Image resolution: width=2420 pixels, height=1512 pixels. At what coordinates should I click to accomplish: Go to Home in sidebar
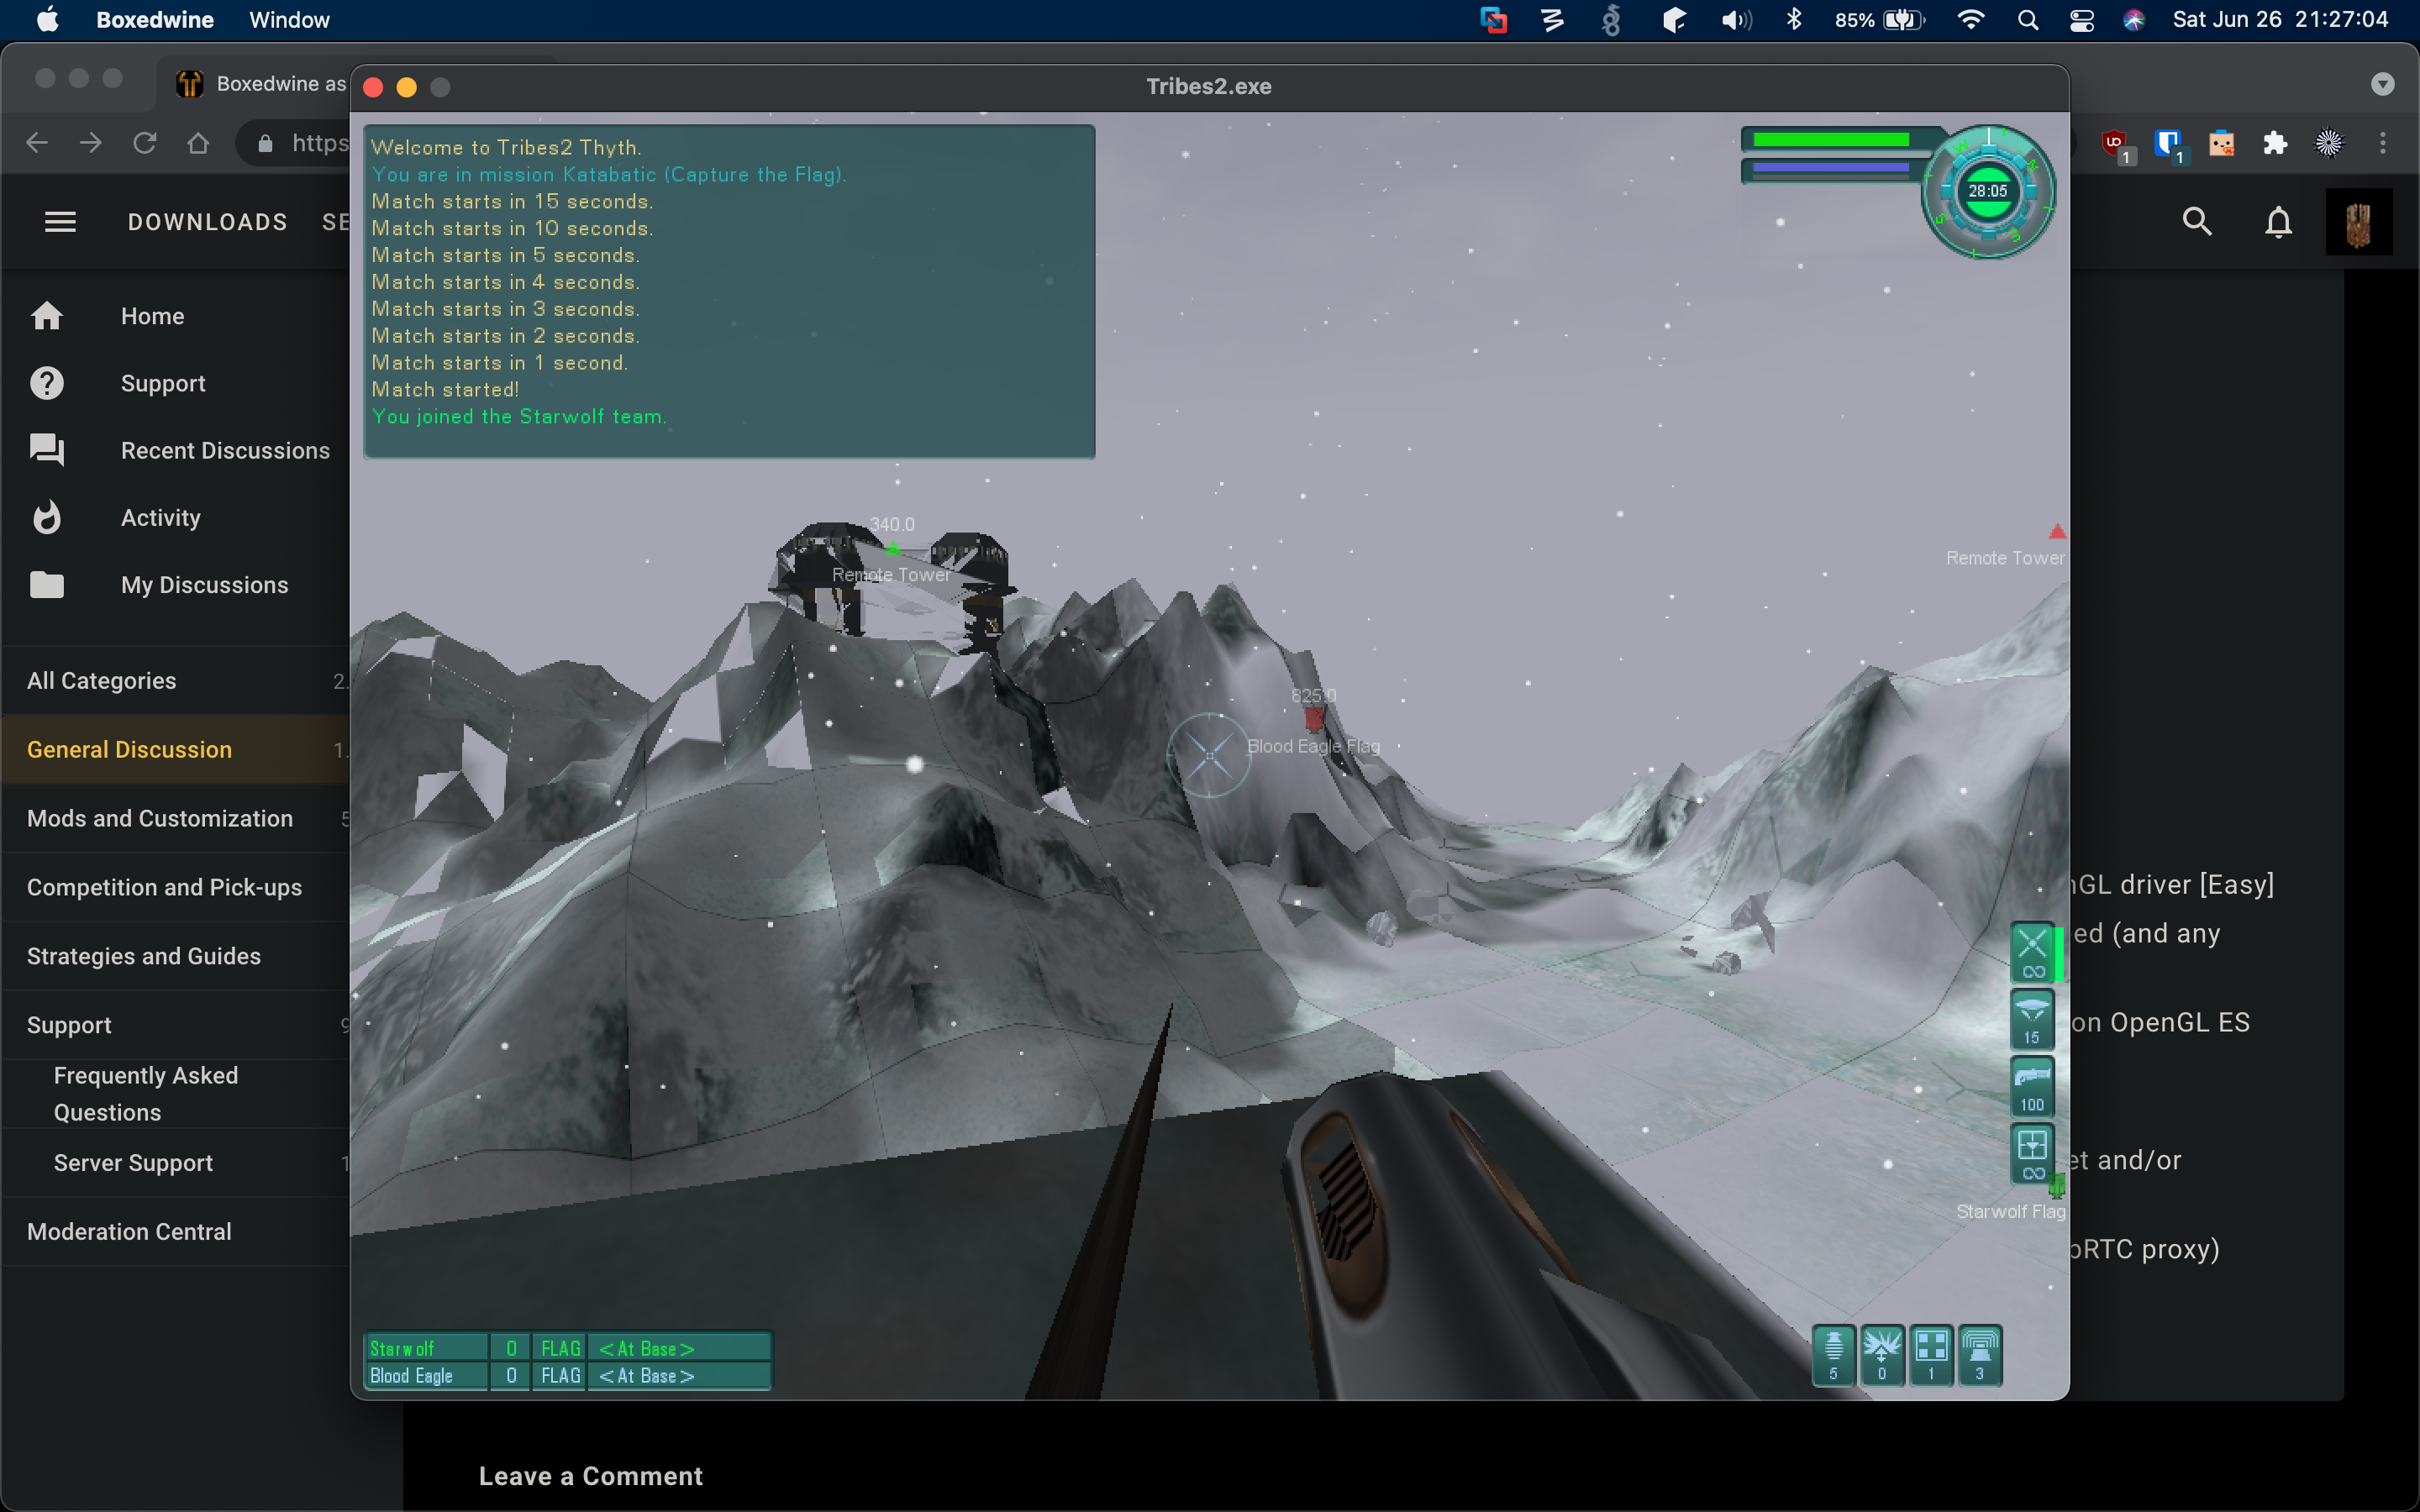pyautogui.click(x=152, y=316)
